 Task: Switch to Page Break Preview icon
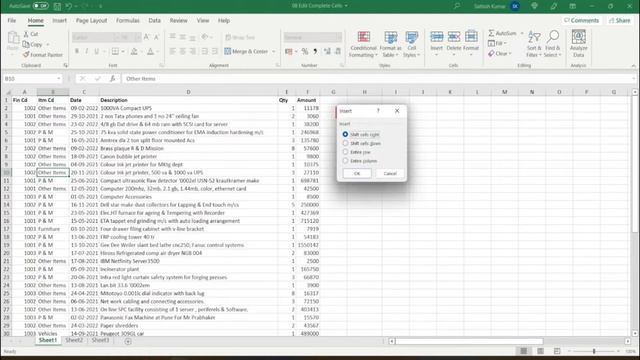coord(557,351)
